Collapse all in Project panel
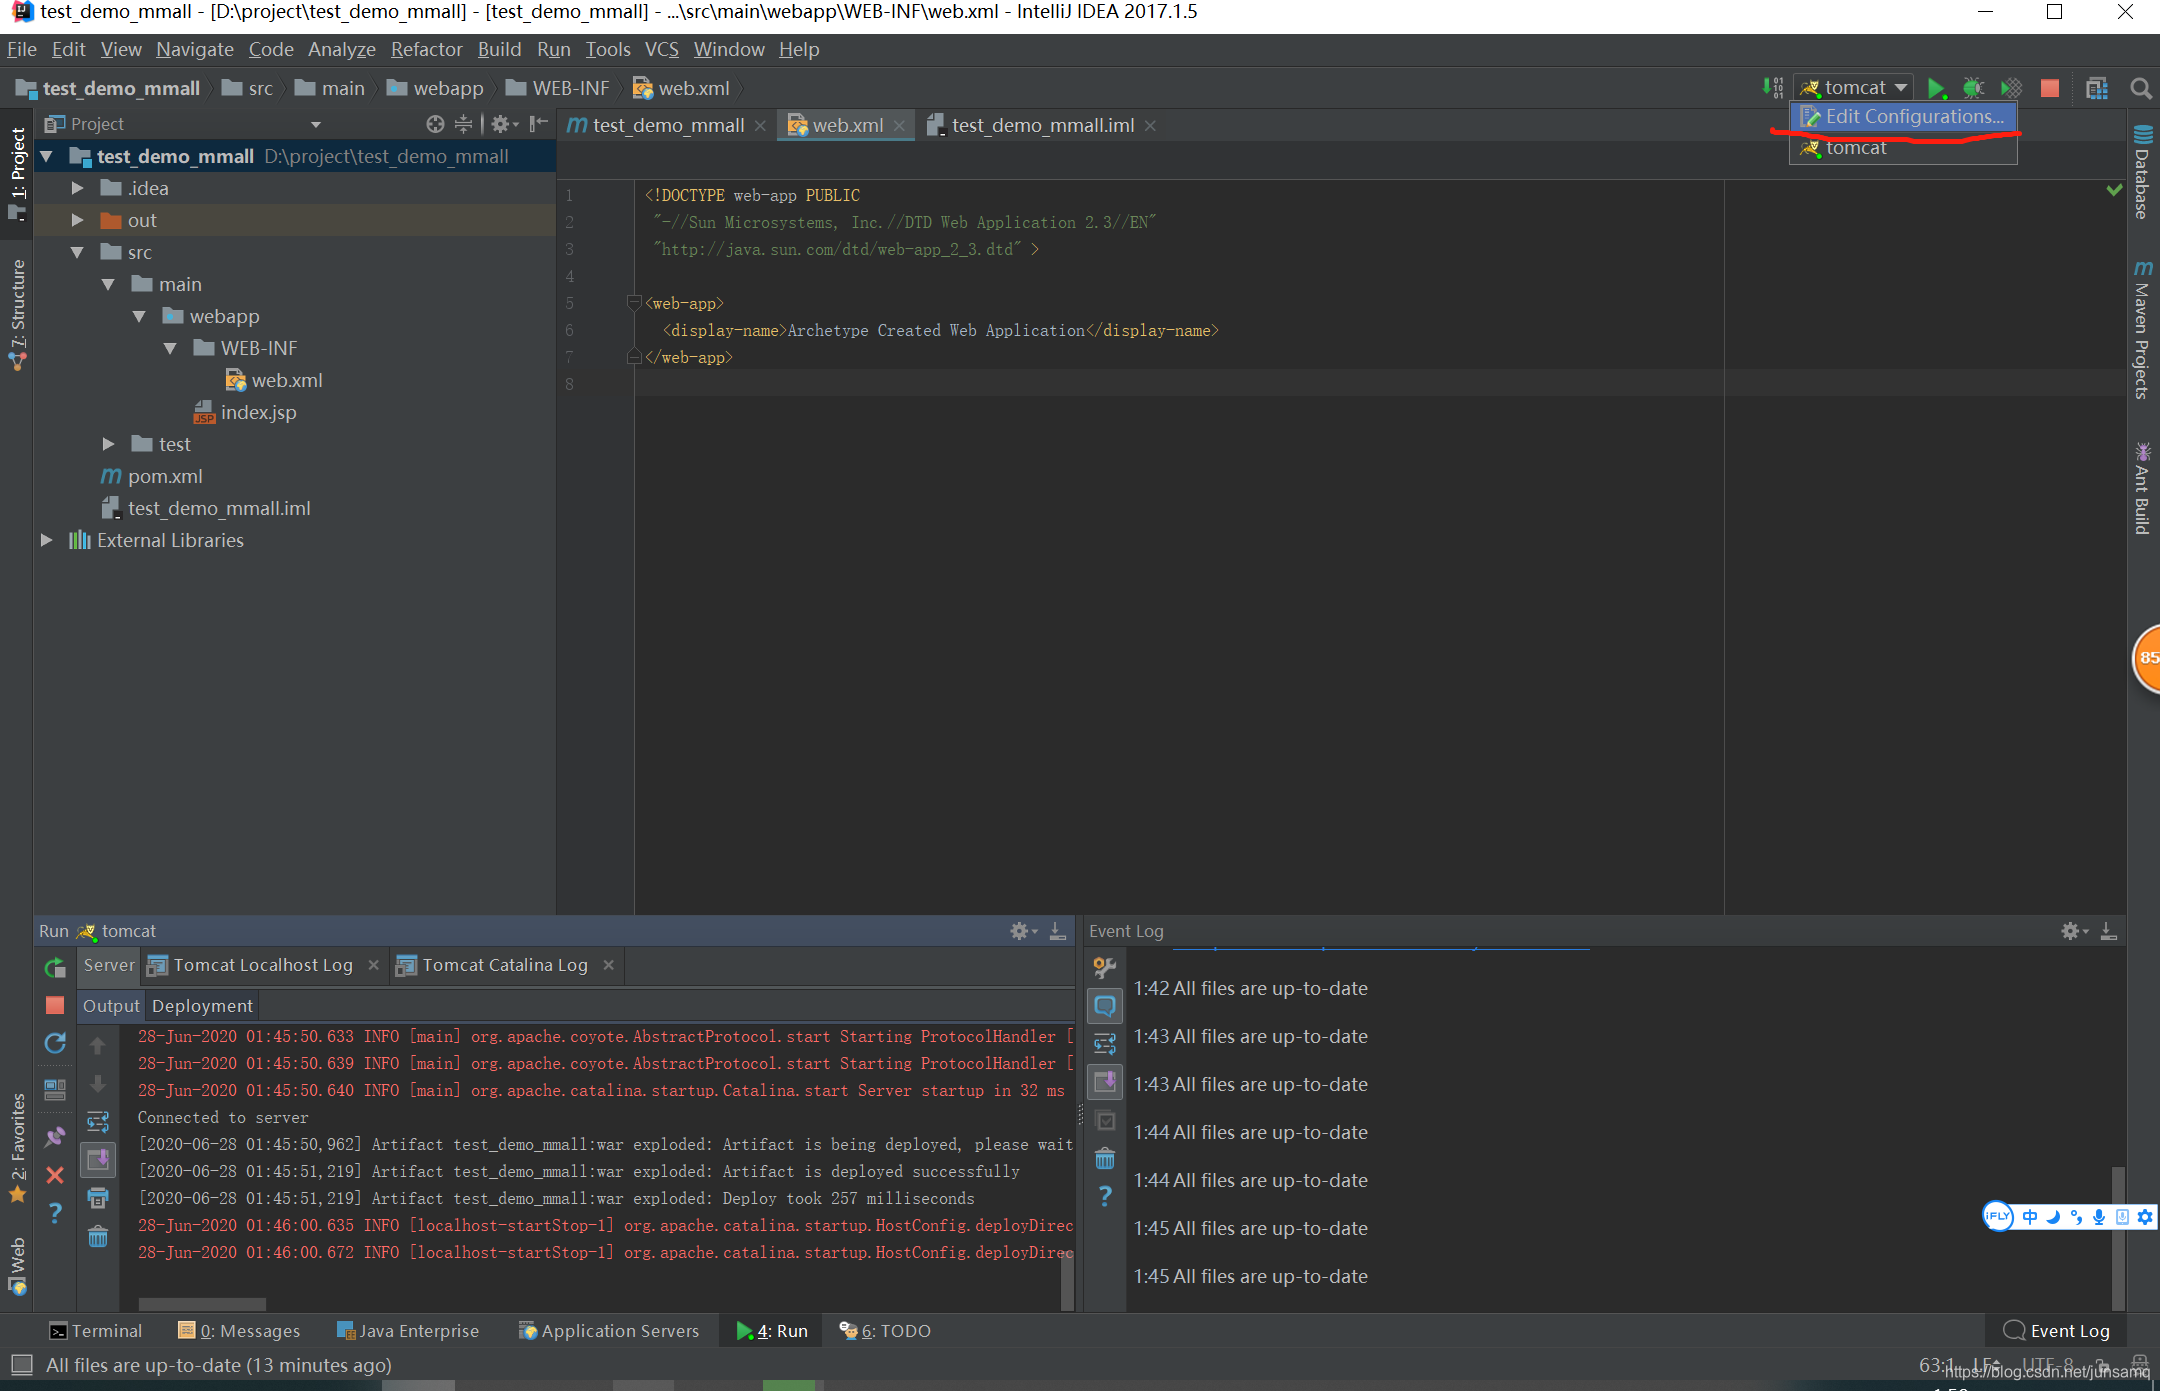The width and height of the screenshot is (2160, 1391). 463,124
